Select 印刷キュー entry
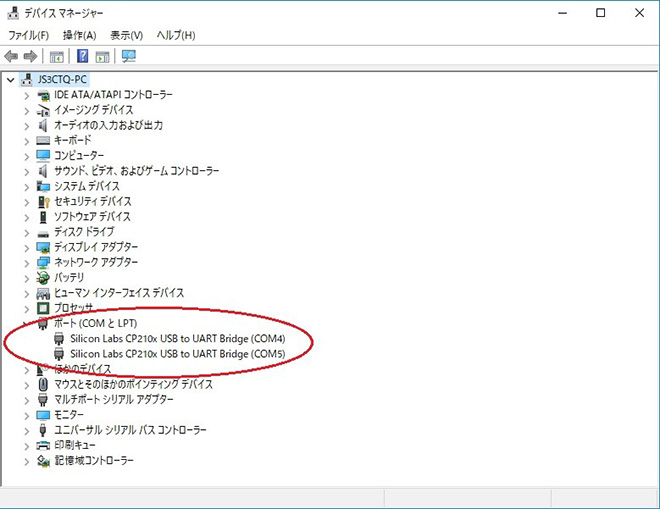Image resolution: width=660 pixels, height=509 pixels. [x=75, y=445]
